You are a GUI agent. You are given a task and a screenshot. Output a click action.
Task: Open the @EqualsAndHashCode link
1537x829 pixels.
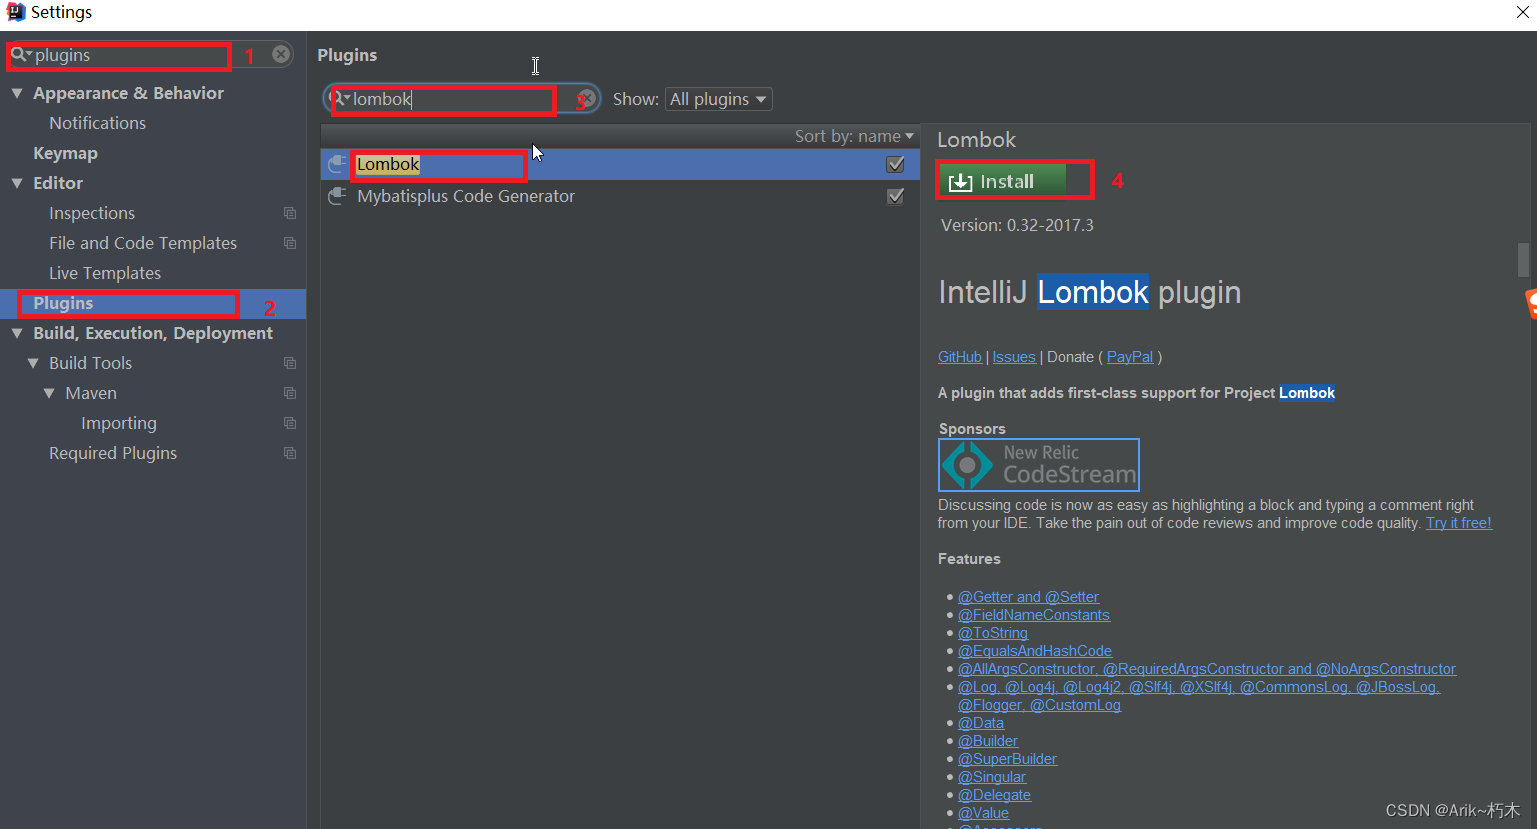pyautogui.click(x=1035, y=651)
